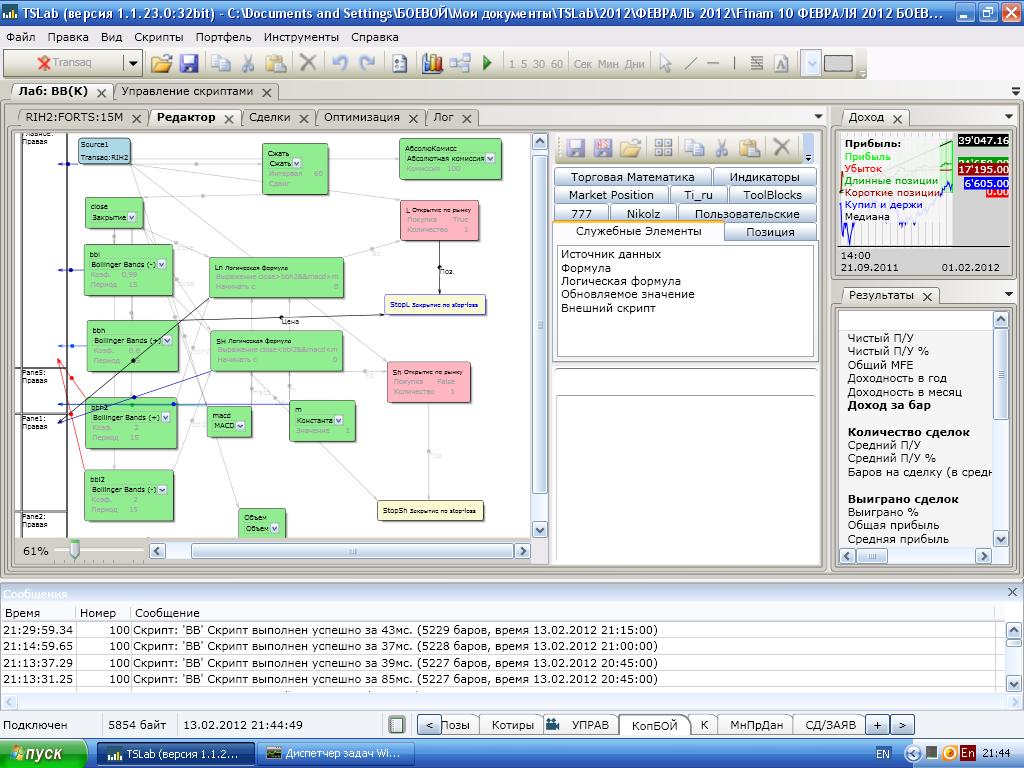Click the grid blocks icon in editor toolbar
Viewport: 1024px width, 768px height.
coord(663,148)
